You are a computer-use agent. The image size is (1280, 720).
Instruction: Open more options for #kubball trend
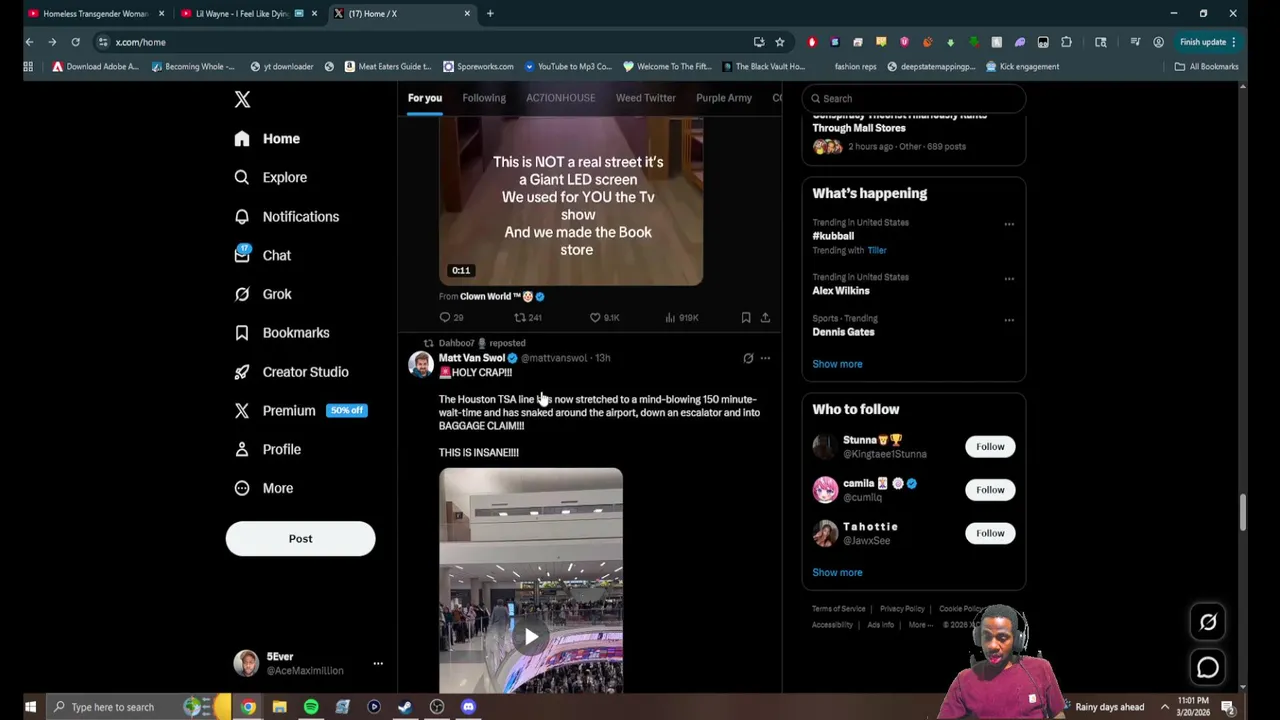pos(1009,224)
